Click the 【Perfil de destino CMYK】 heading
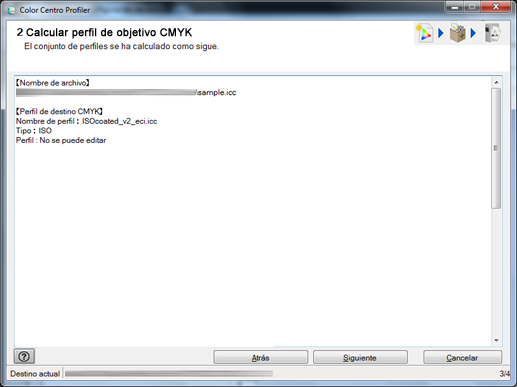Image resolution: width=517 pixels, height=387 pixels. tap(59, 112)
